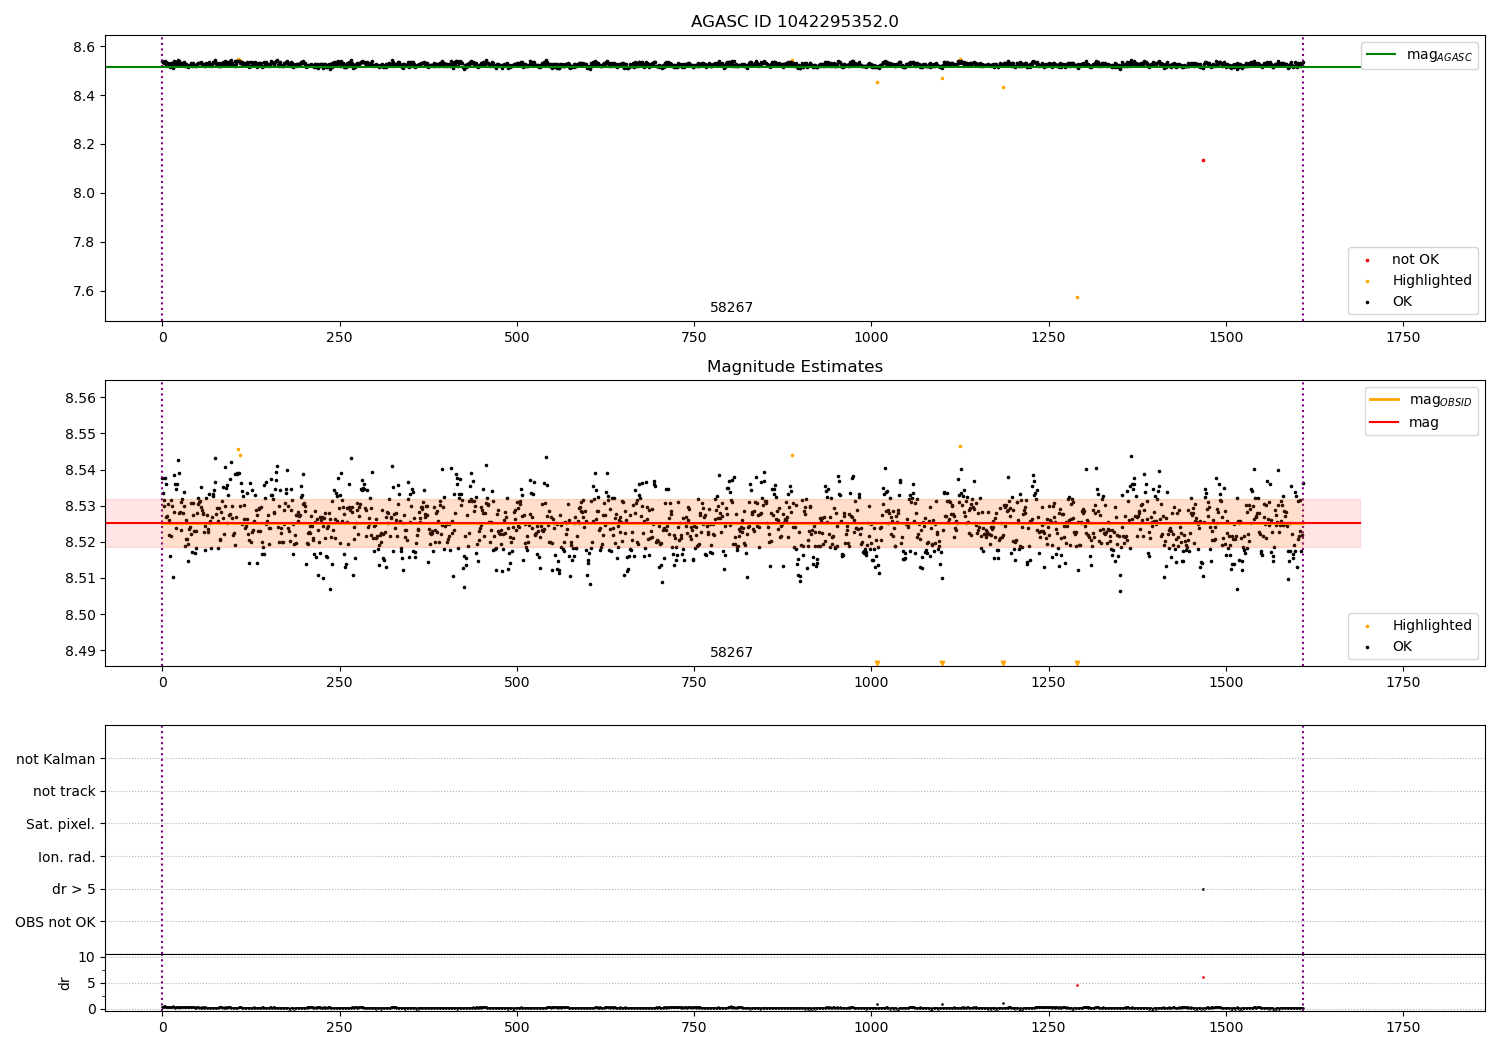Click the 'OBS not OK' row label
The height and width of the screenshot is (1050, 1500).
click(55, 922)
